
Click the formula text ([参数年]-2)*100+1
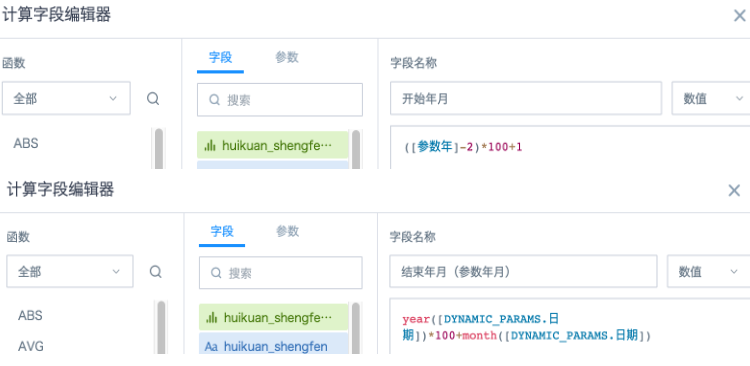tap(463, 146)
